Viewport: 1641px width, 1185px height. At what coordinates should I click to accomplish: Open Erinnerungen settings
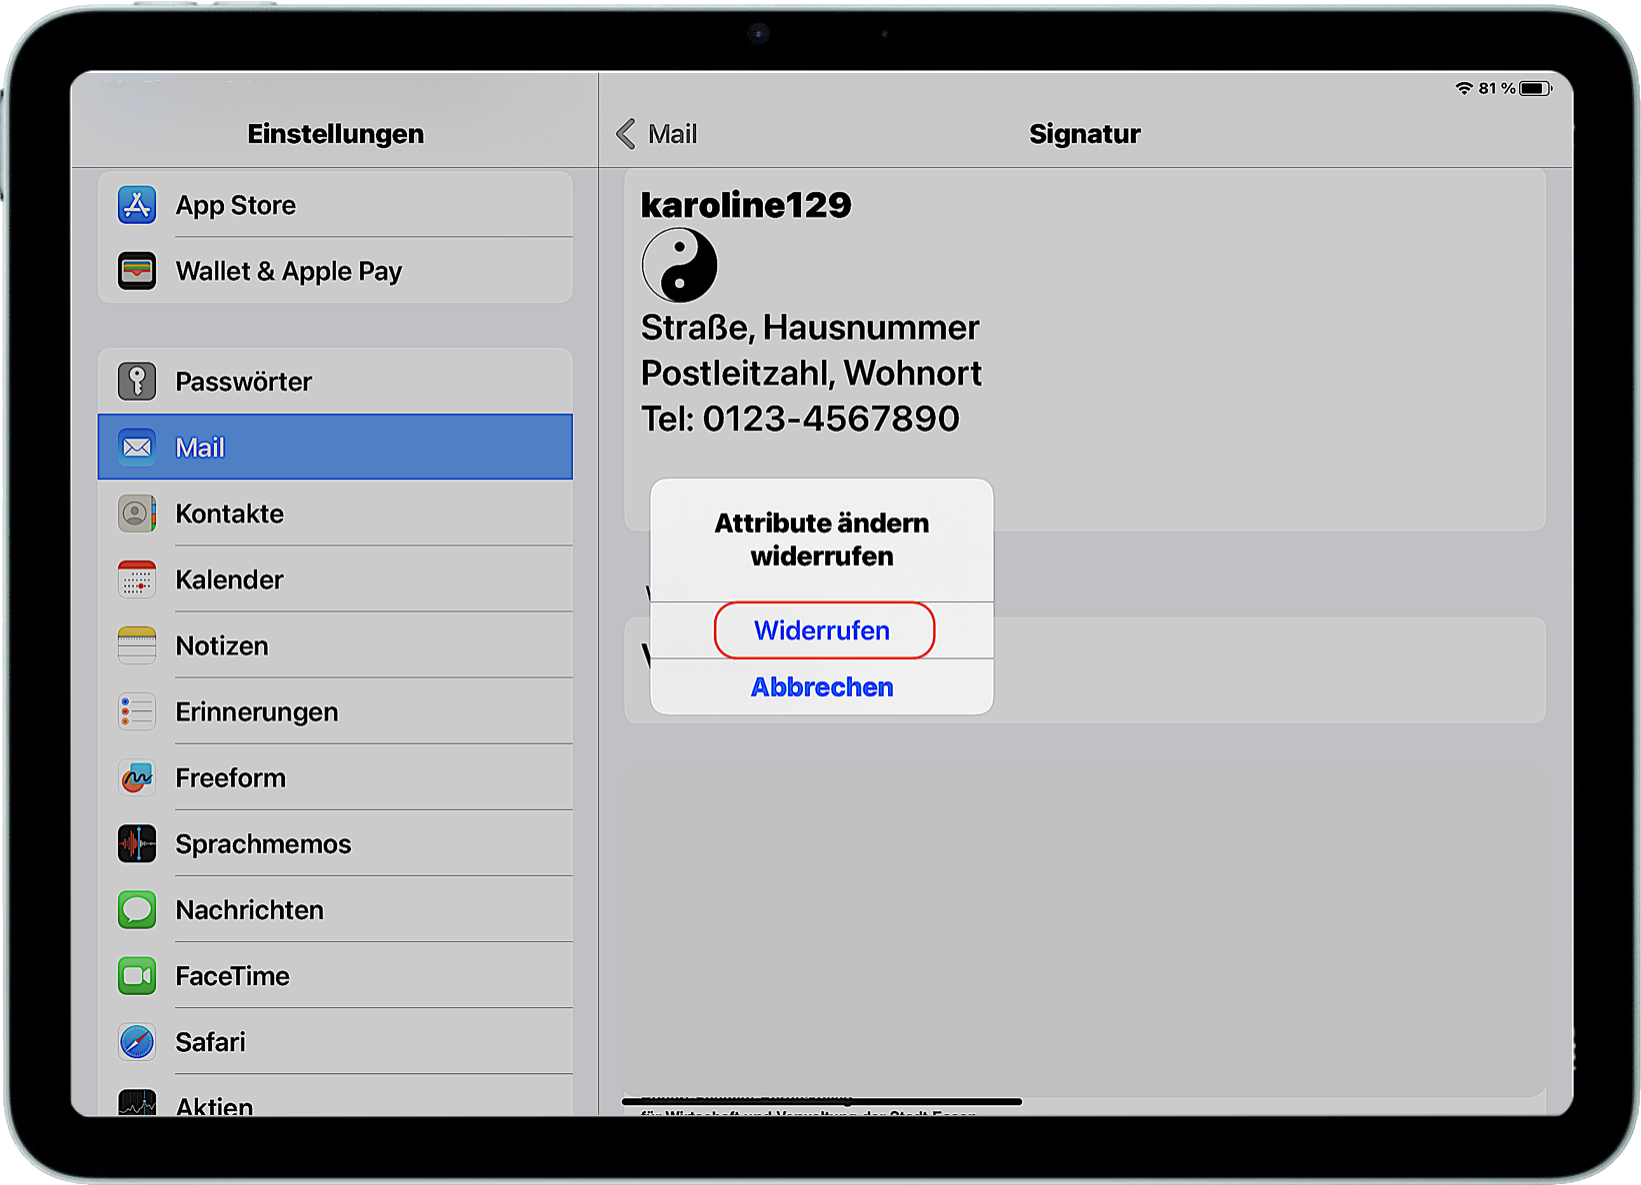335,711
